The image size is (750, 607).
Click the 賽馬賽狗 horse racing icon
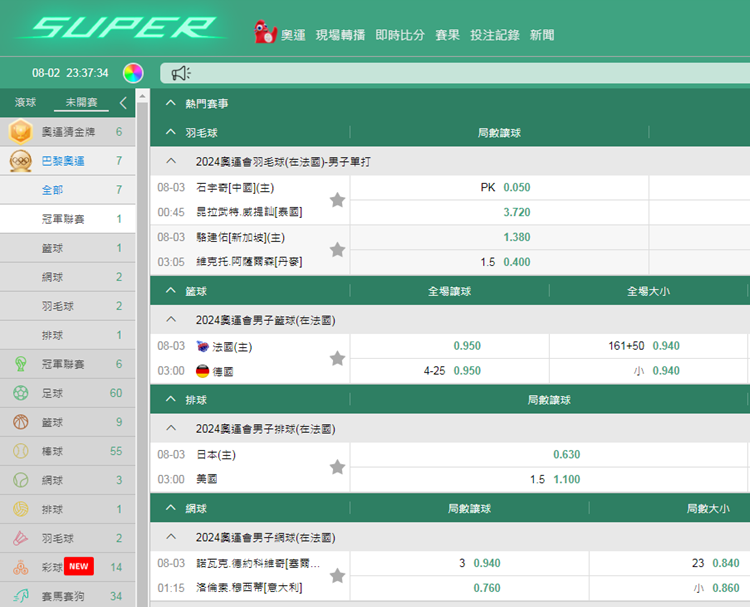(x=21, y=596)
